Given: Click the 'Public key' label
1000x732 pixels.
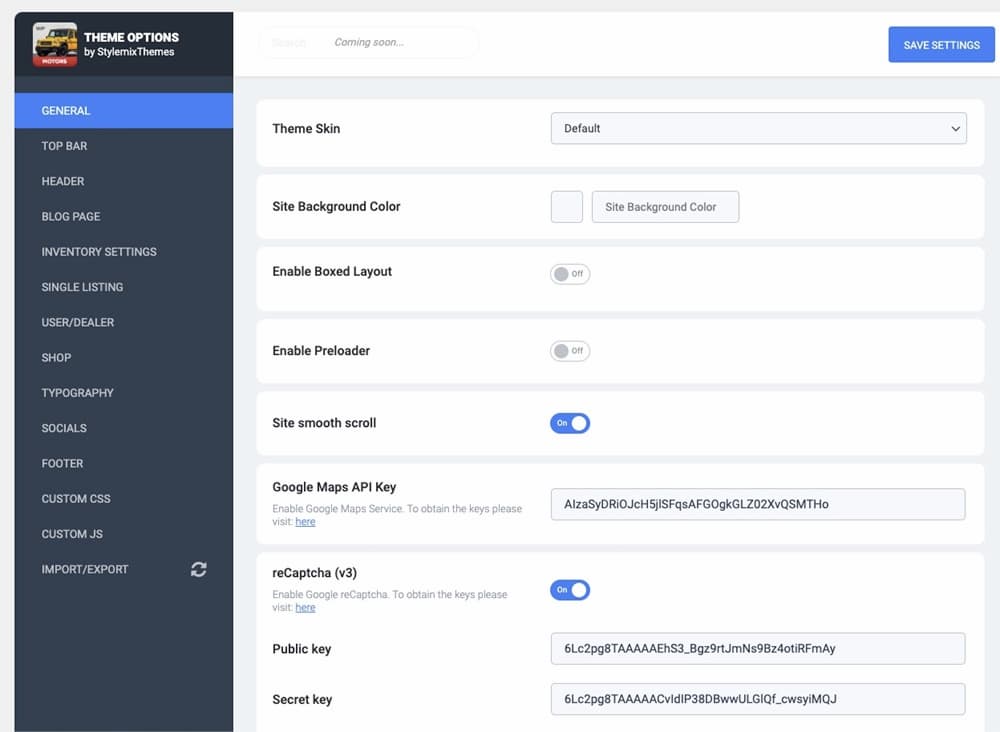Looking at the screenshot, I should [x=302, y=649].
